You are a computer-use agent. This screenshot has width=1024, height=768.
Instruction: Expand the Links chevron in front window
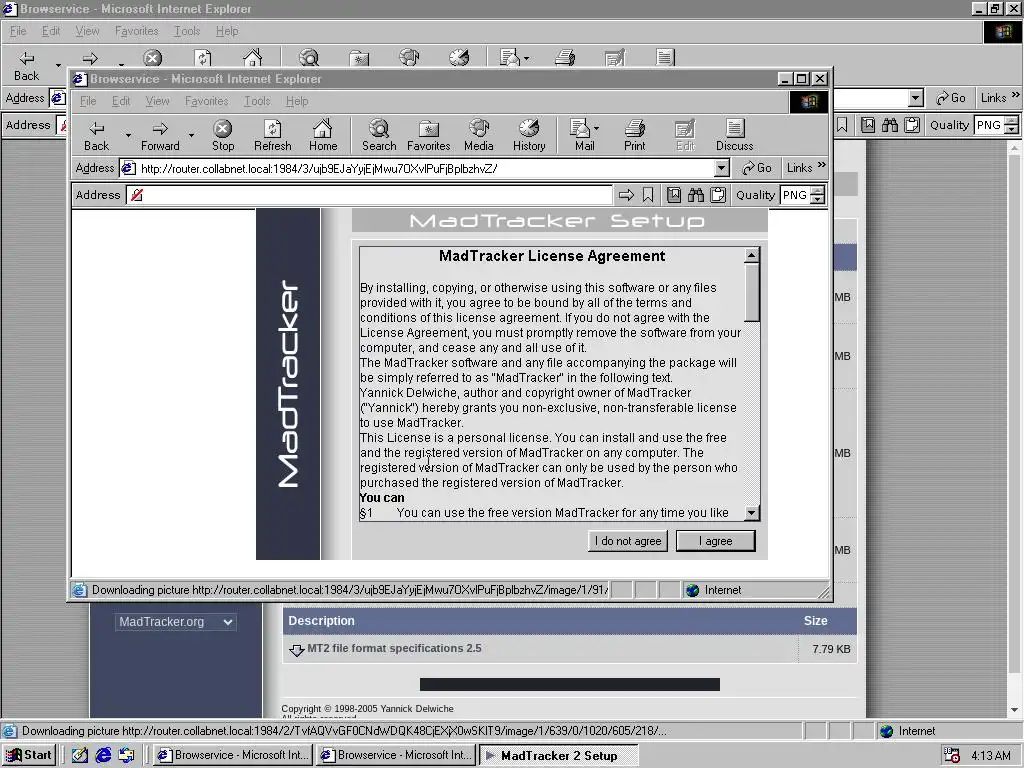(x=822, y=165)
